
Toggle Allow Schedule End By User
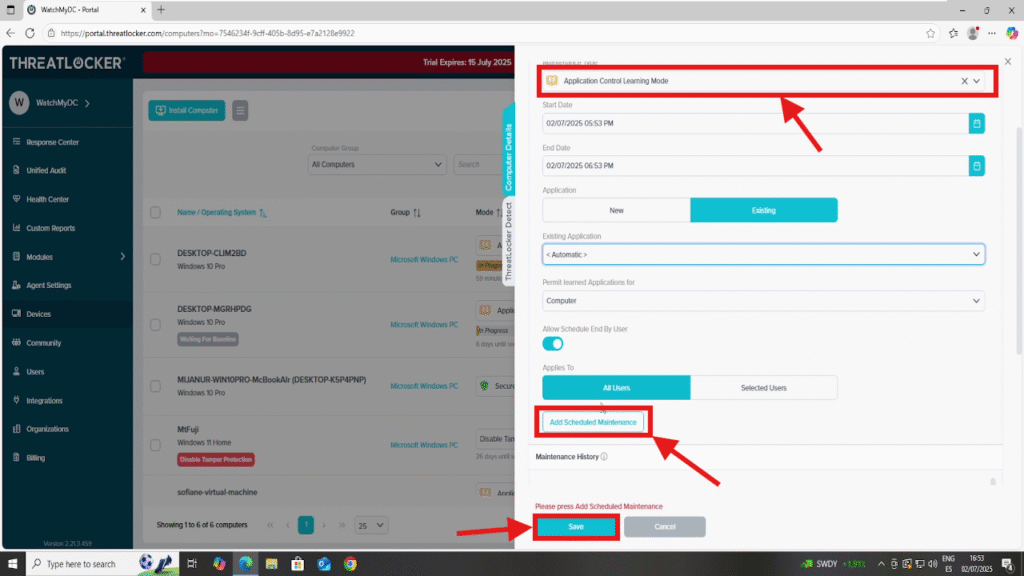[552, 344]
